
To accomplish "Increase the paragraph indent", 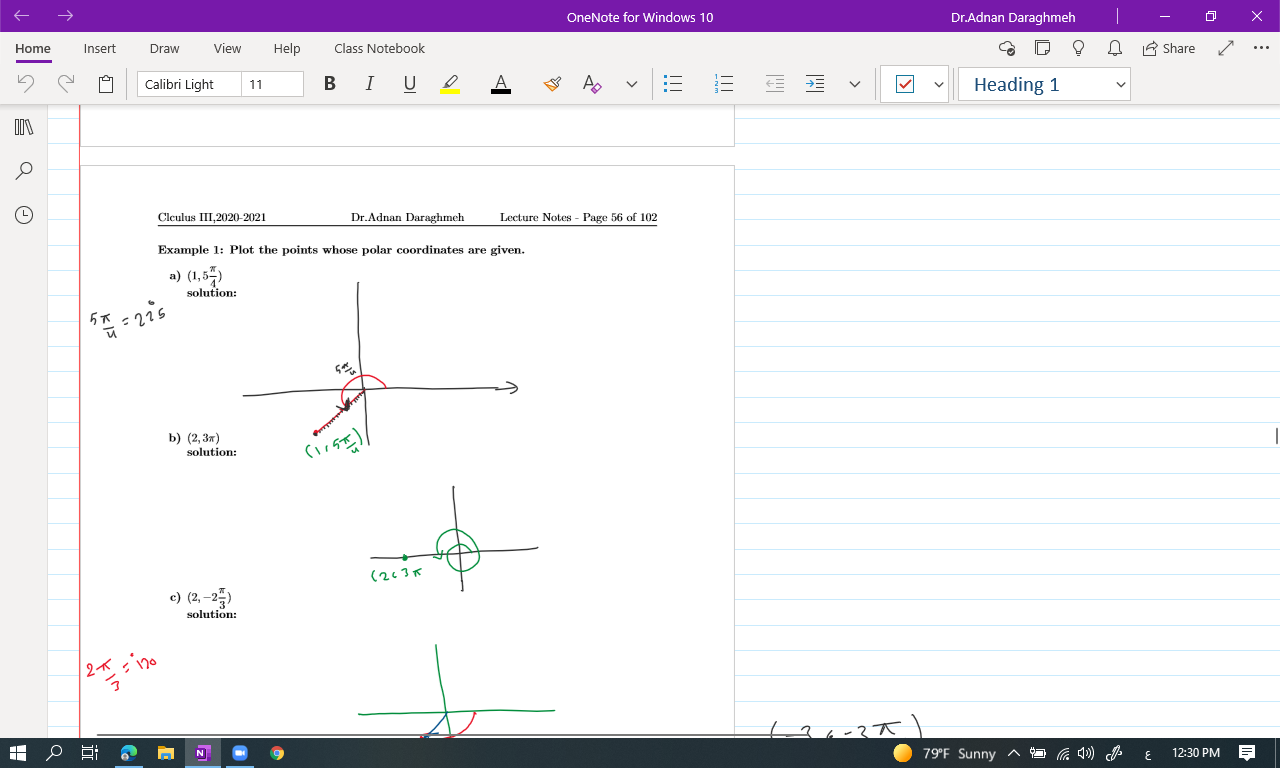I will coord(815,84).
